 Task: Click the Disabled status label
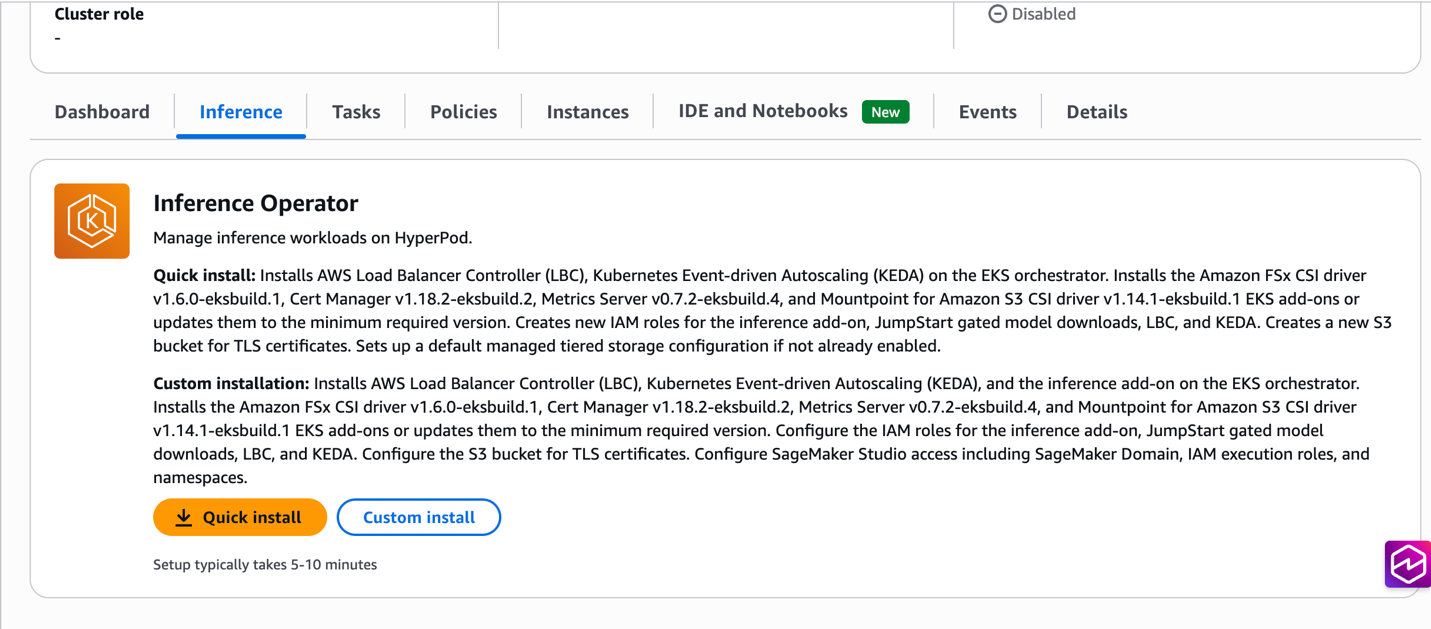point(1044,14)
